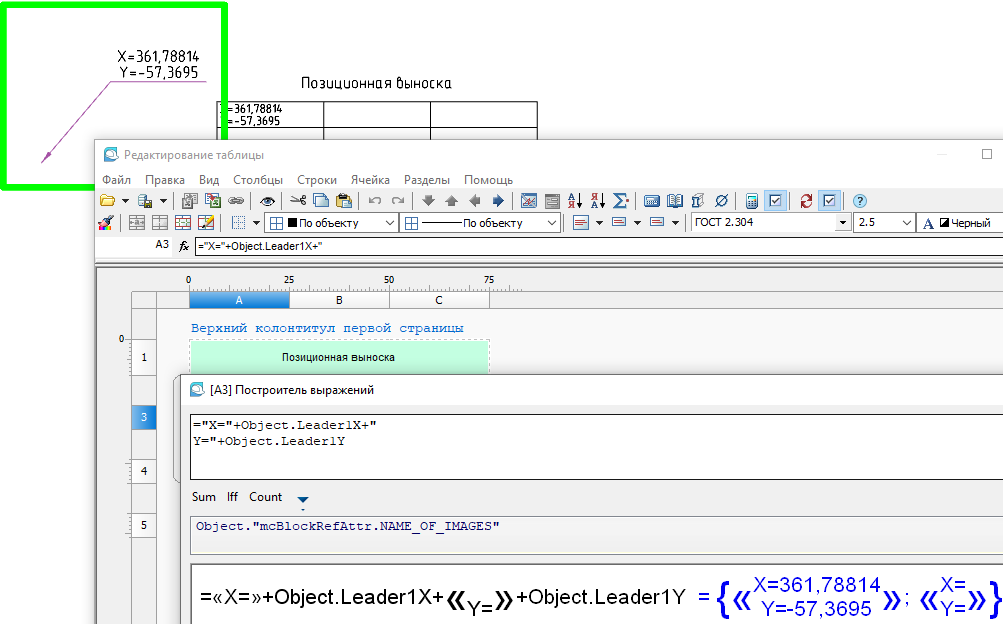Click the cut (scissors) icon
Screen dimensions: 1003x624
tap(297, 201)
